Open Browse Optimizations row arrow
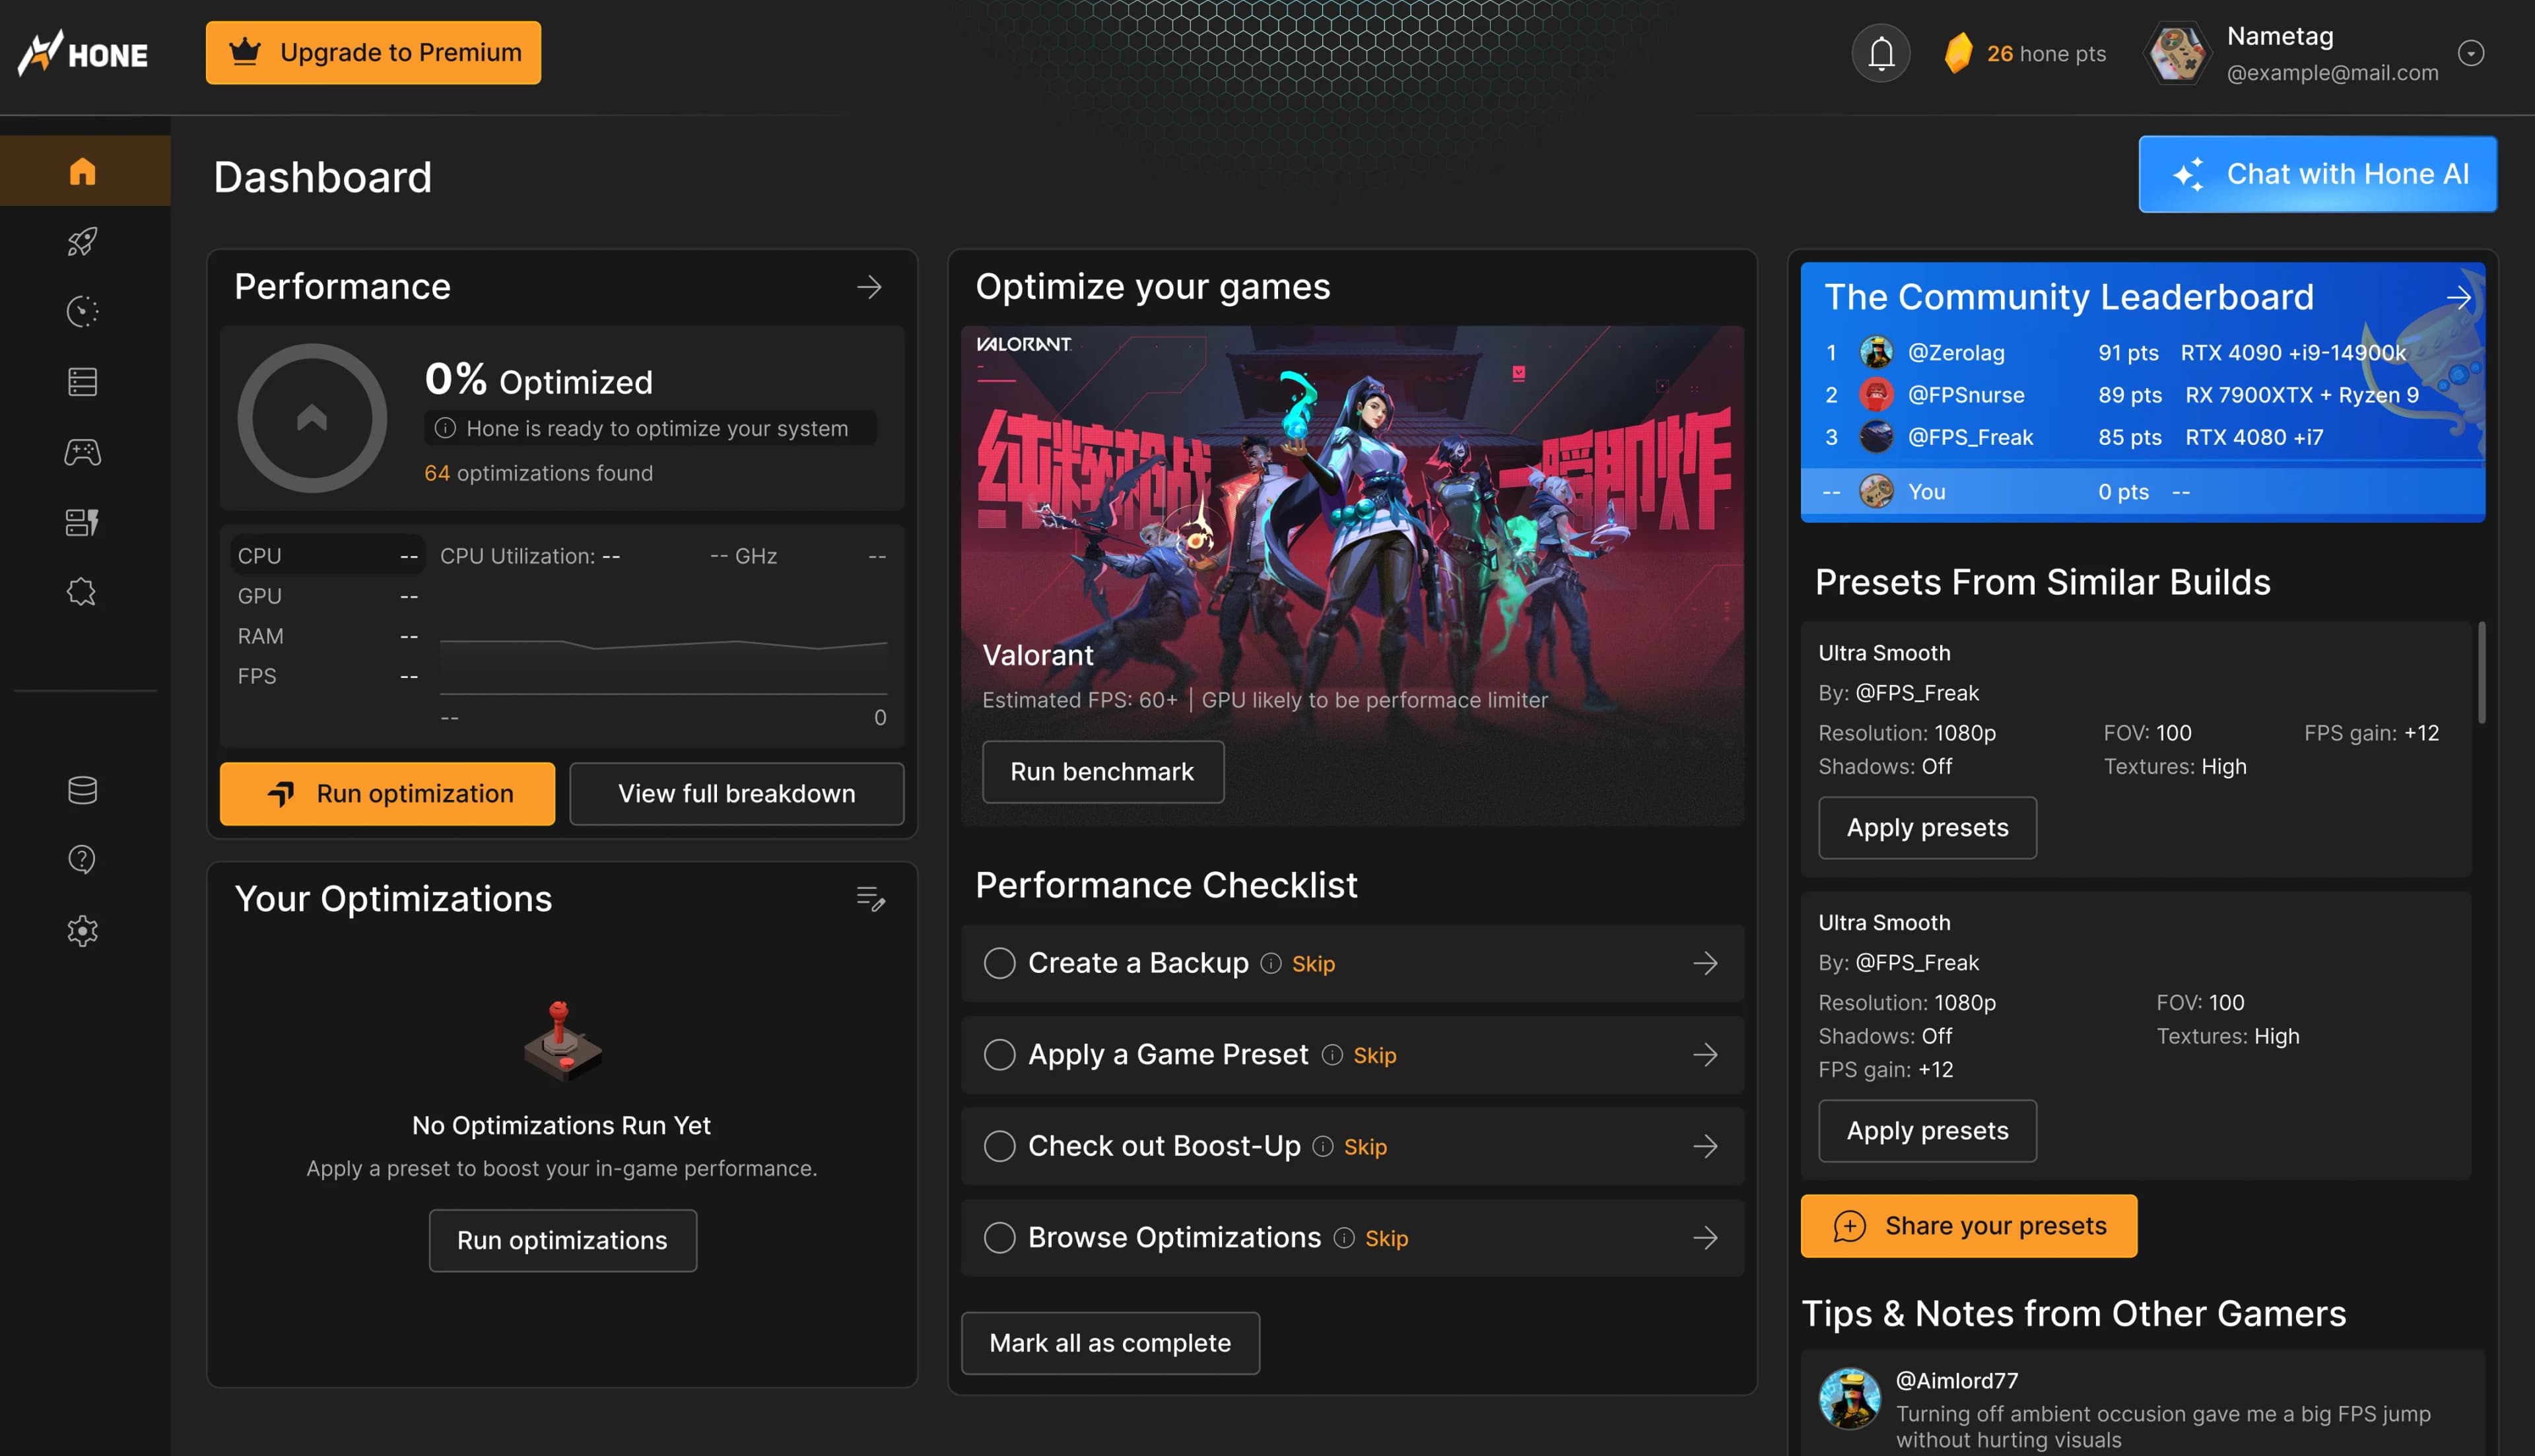 [x=1706, y=1238]
